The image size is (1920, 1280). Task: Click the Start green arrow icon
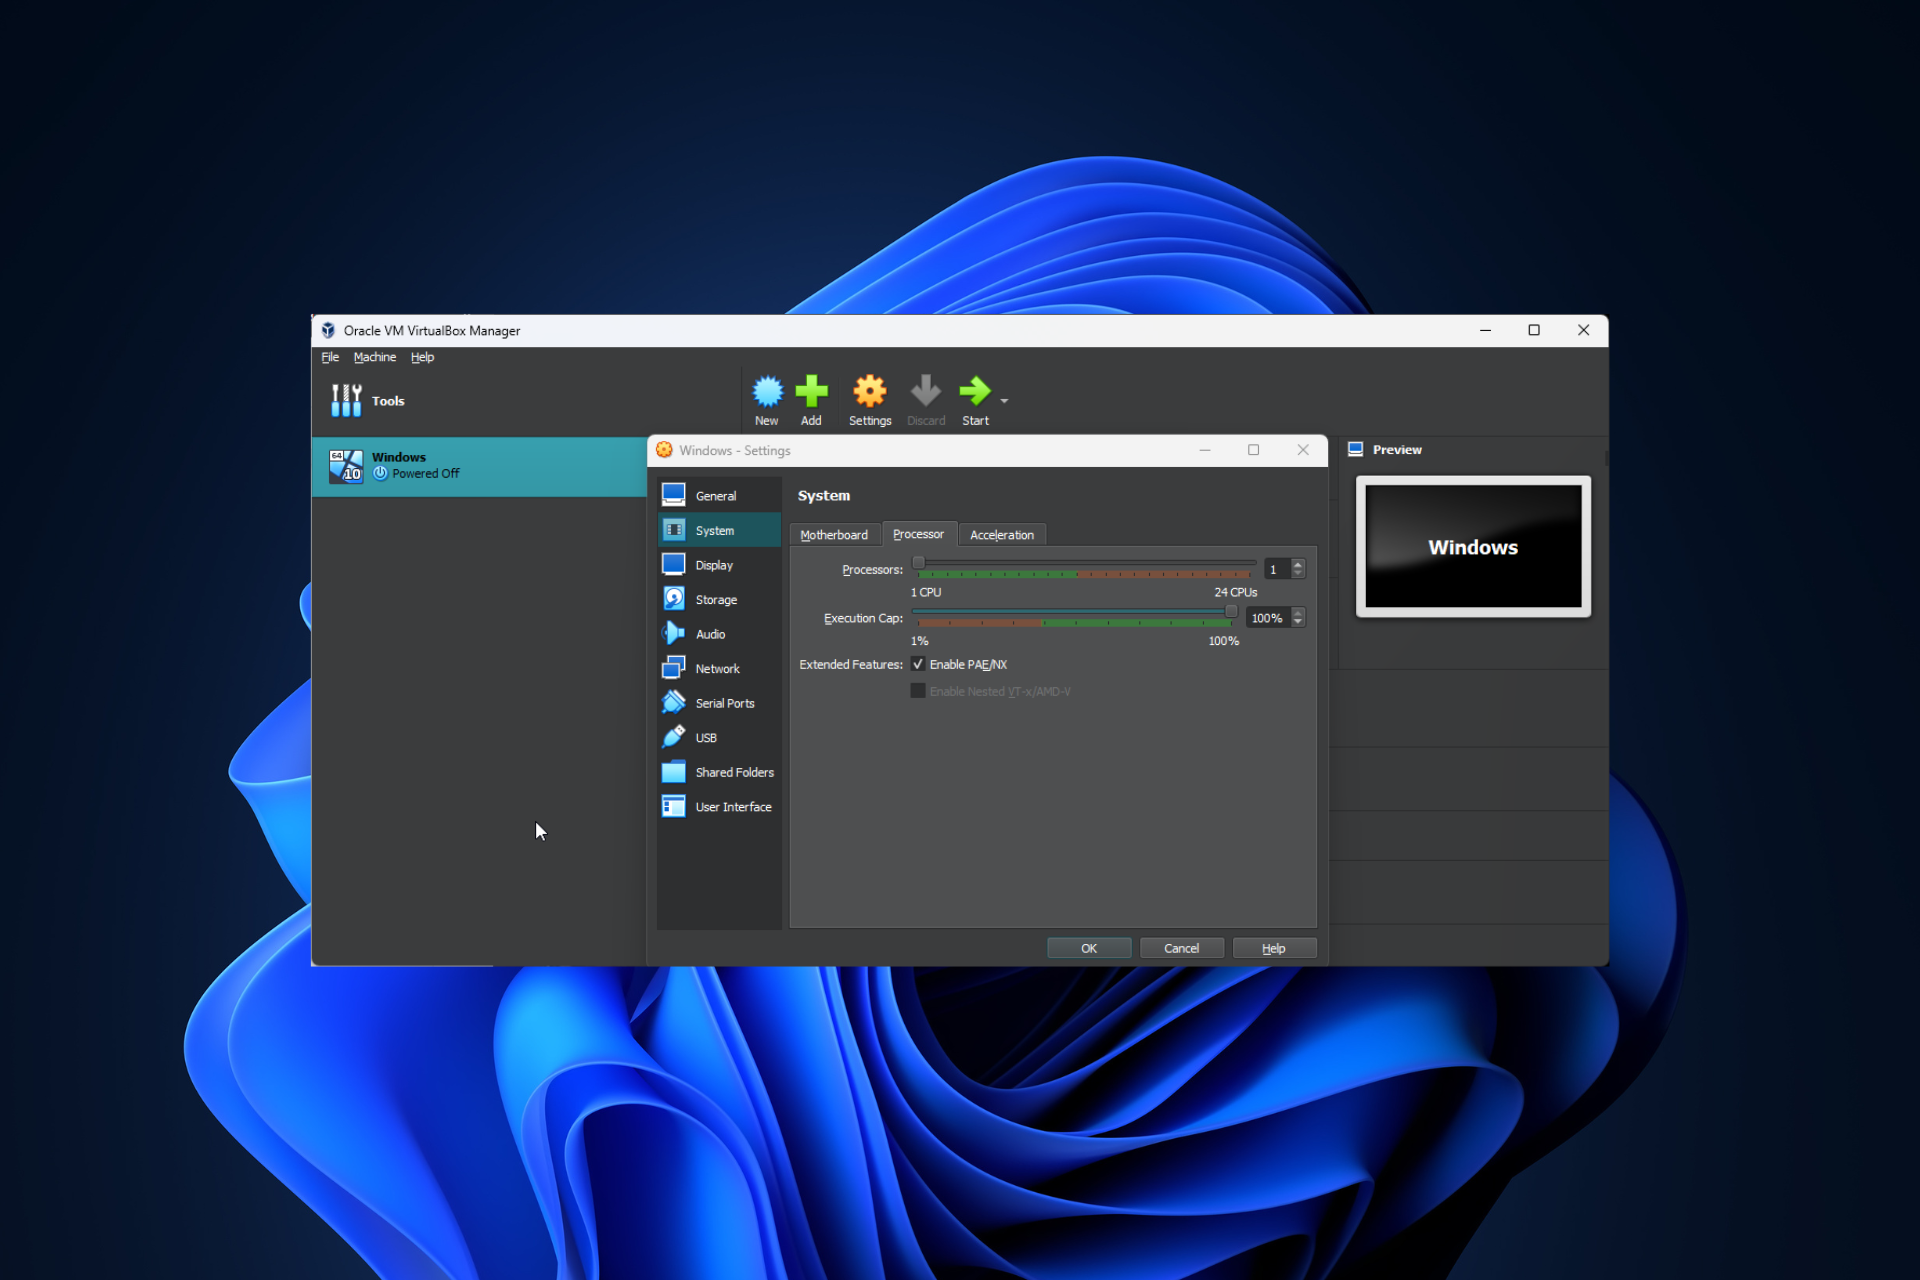click(x=974, y=391)
